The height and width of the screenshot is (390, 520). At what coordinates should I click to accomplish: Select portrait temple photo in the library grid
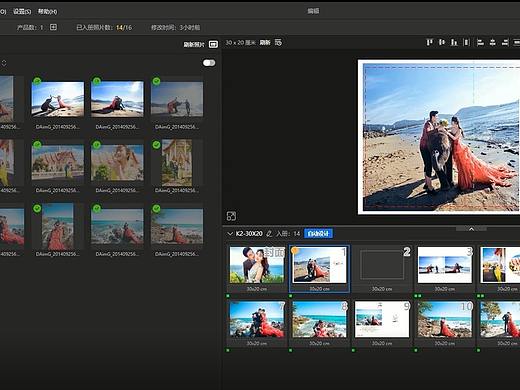click(177, 163)
